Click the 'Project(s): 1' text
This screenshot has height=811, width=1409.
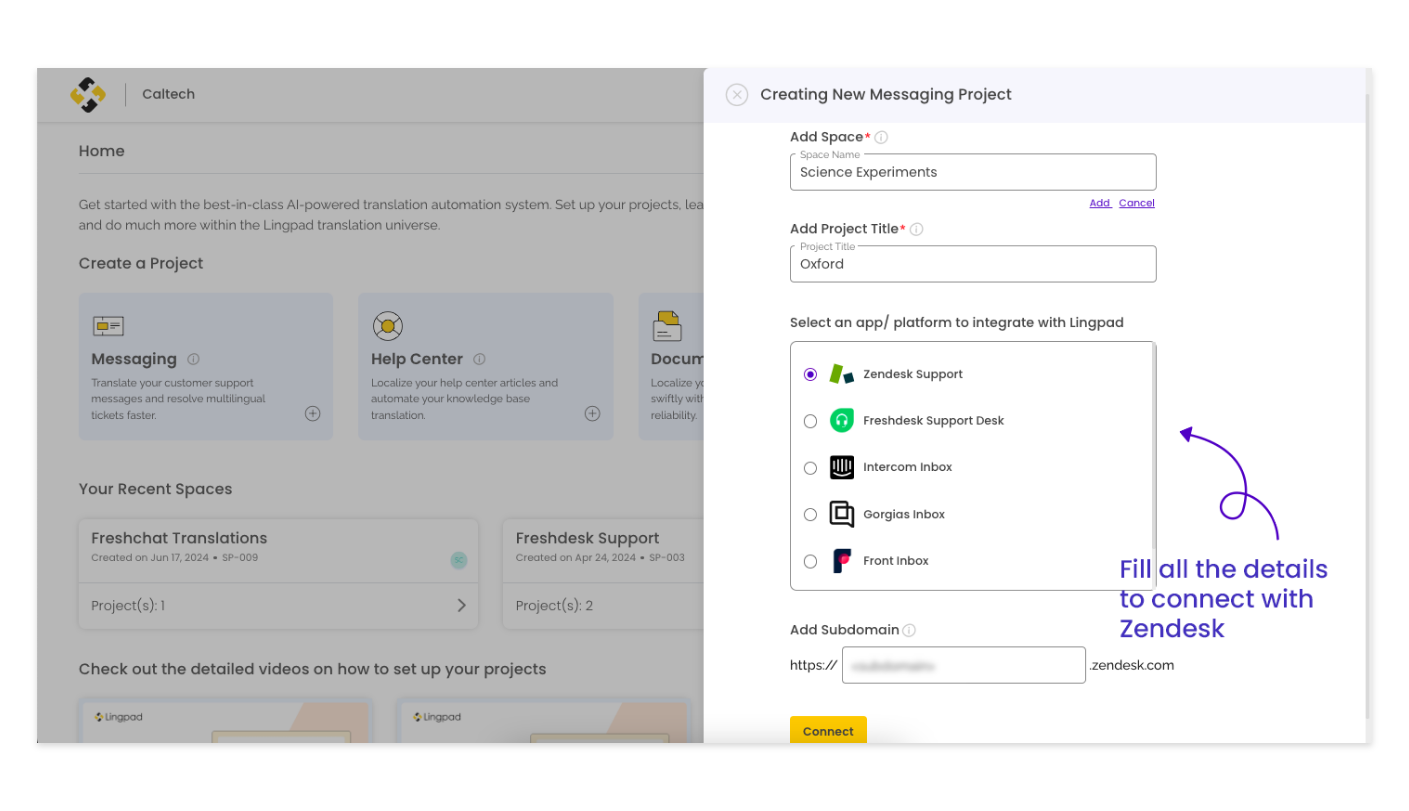tap(128, 605)
